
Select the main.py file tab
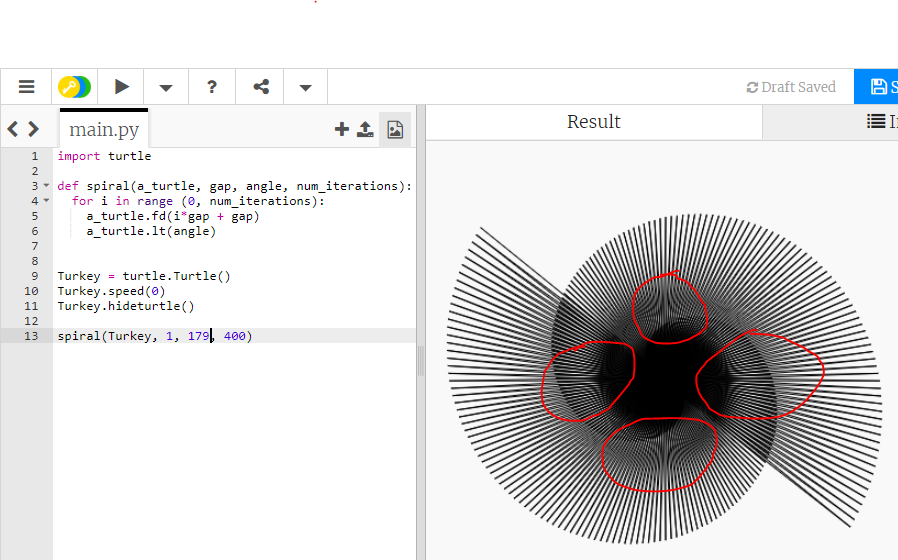tap(103, 130)
